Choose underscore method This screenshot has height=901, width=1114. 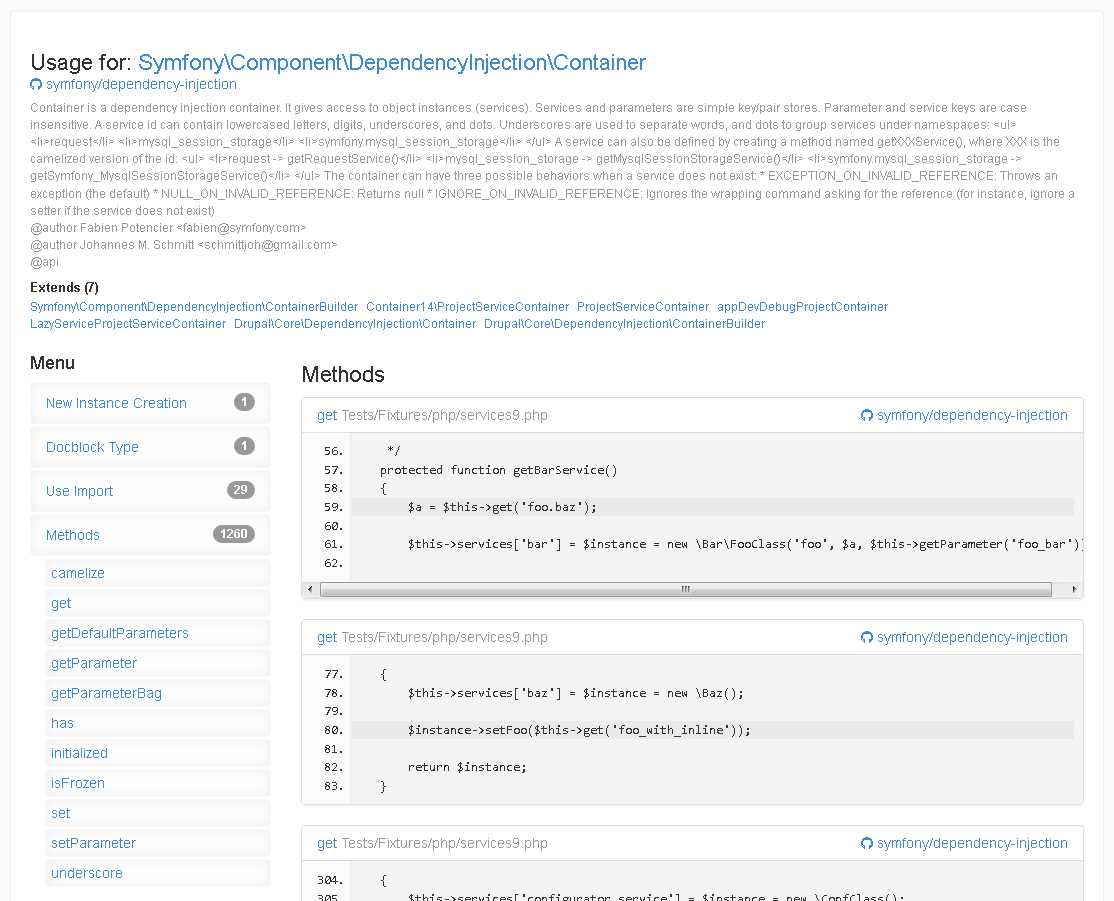[x=158, y=873]
